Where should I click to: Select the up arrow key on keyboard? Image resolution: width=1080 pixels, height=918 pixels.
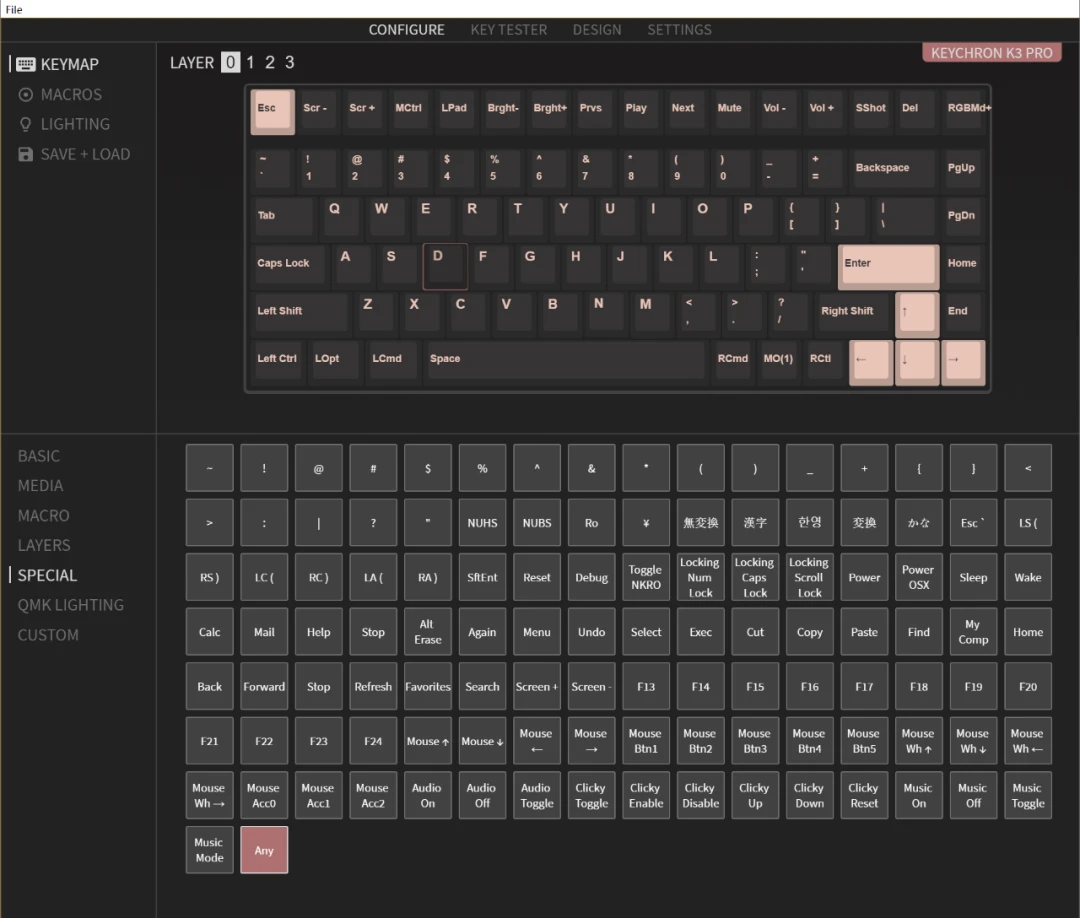pyautogui.click(x=917, y=313)
